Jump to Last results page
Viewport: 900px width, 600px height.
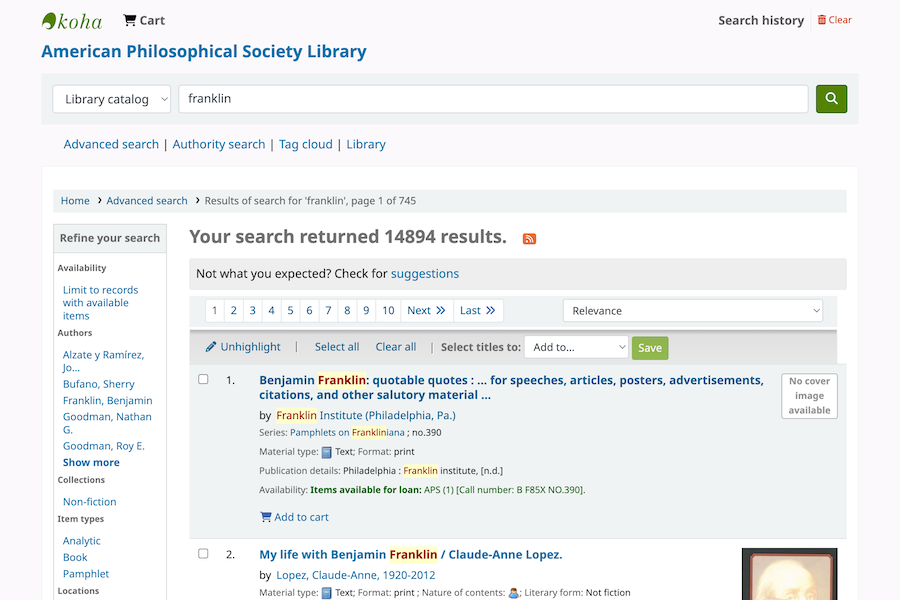[477, 311]
